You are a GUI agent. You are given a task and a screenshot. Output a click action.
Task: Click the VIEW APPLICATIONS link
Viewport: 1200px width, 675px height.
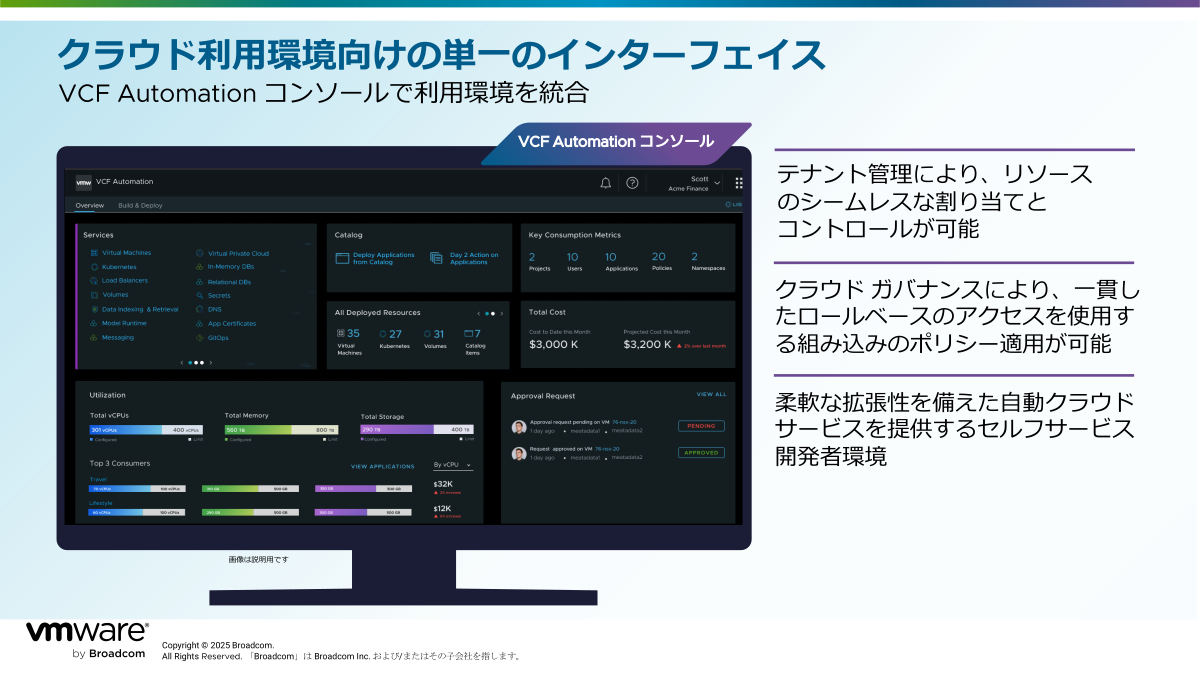(382, 466)
